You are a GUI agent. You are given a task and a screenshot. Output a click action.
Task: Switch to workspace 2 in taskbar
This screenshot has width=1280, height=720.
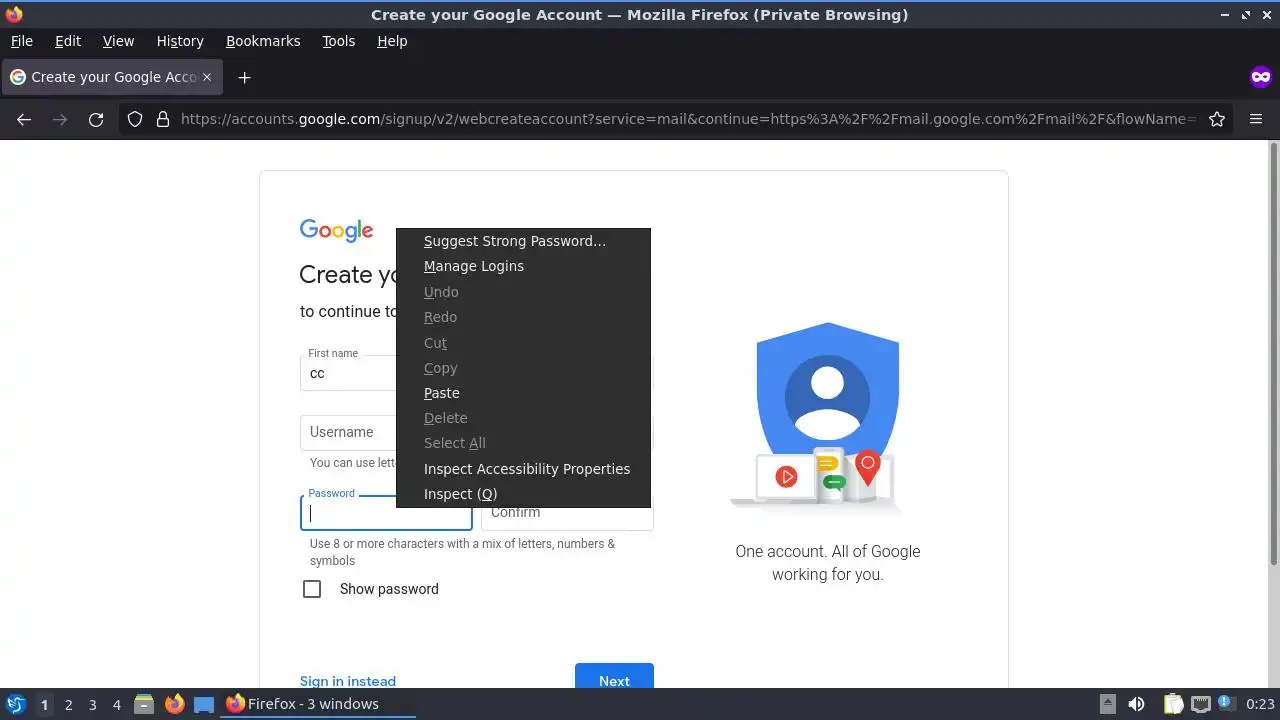click(68, 704)
